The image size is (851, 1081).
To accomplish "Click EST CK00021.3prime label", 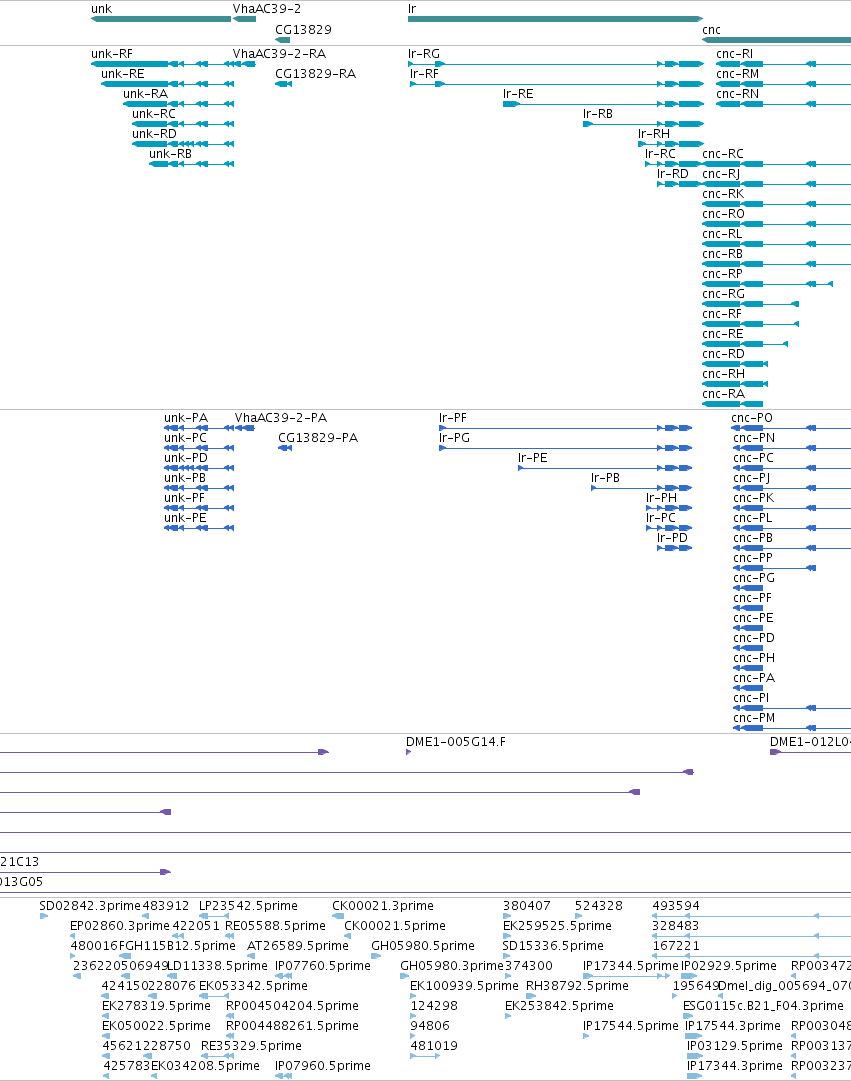I will coord(383,906).
